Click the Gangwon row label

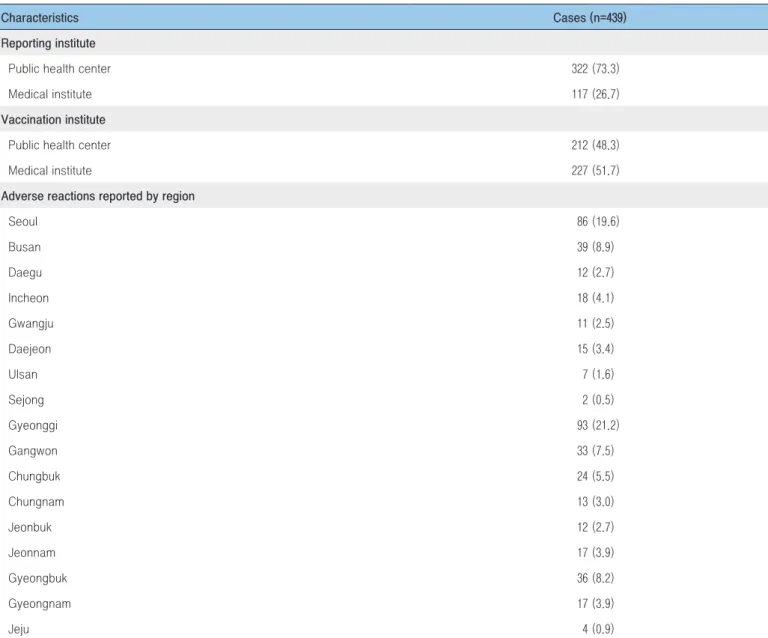pos(33,451)
